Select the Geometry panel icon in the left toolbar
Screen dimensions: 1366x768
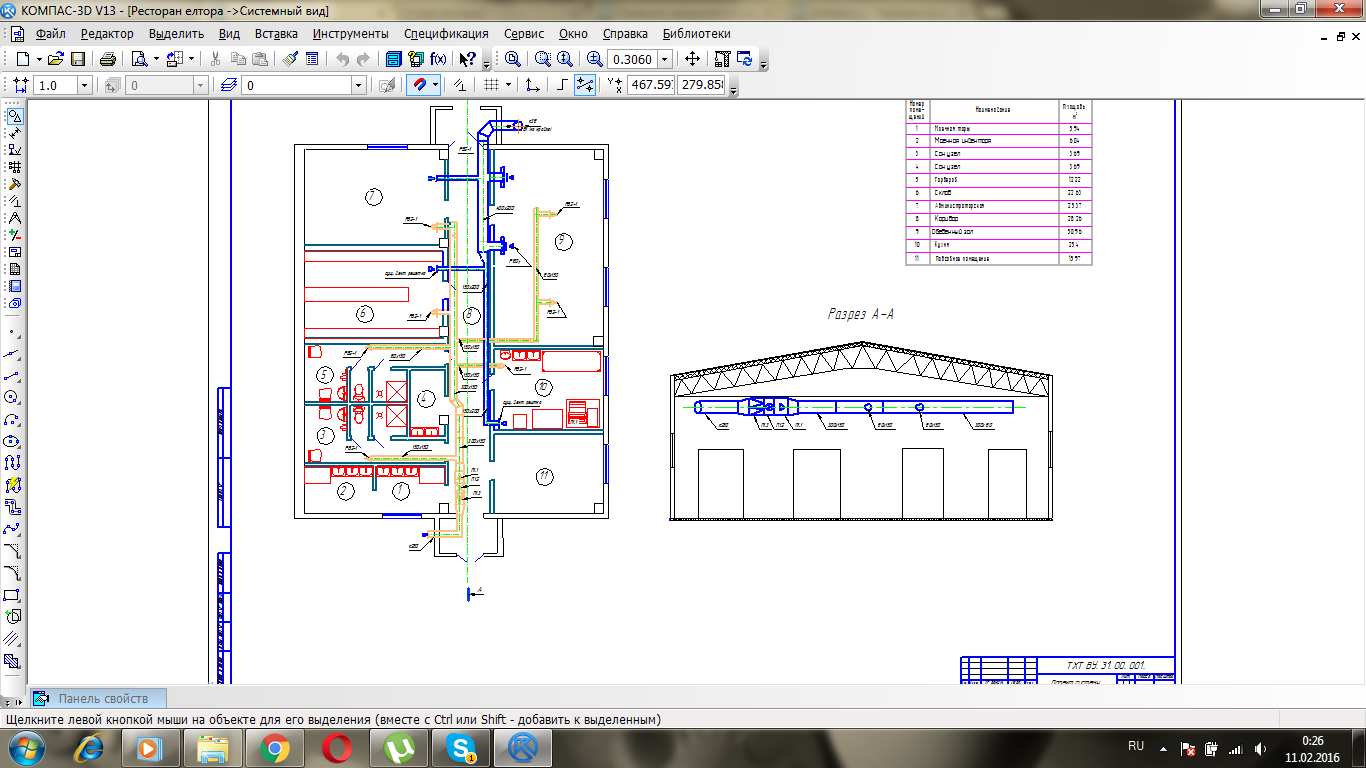pyautogui.click(x=14, y=116)
